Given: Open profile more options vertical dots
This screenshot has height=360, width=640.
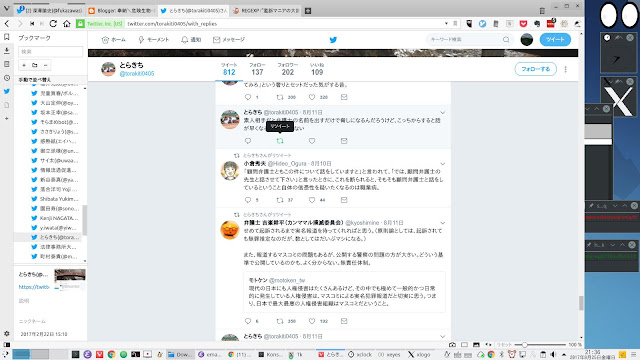Looking at the screenshot, I should (x=565, y=69).
